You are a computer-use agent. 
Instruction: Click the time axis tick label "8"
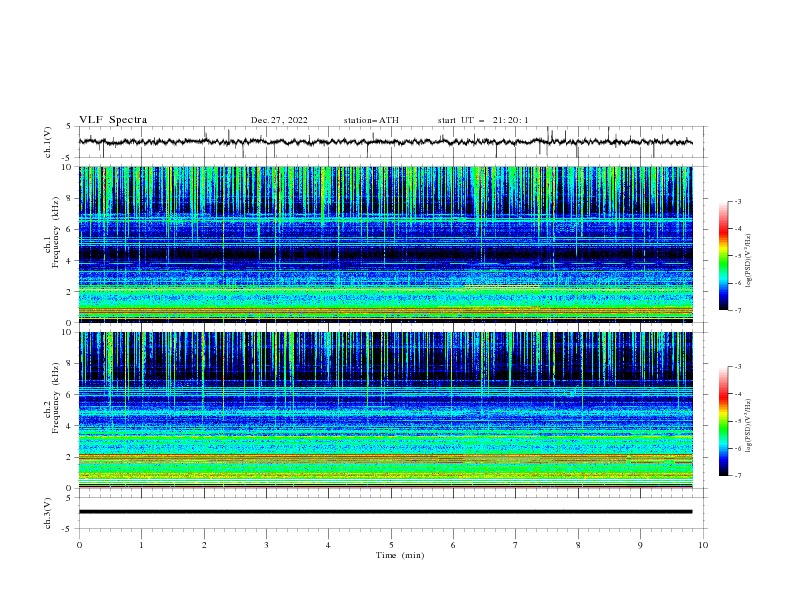pyautogui.click(x=578, y=545)
